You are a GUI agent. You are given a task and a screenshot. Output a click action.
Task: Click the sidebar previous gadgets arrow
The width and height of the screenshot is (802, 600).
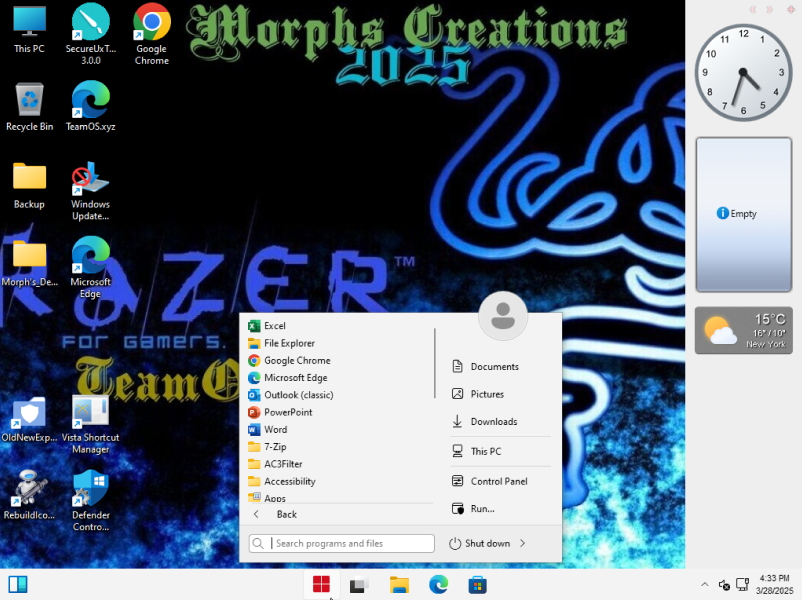click(753, 9)
